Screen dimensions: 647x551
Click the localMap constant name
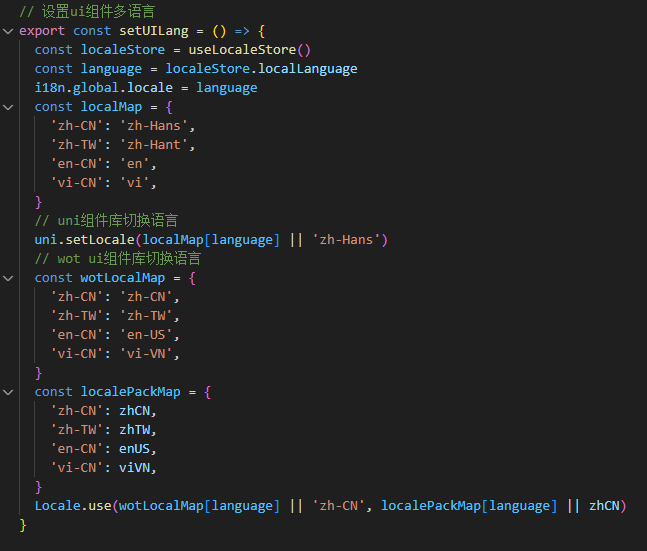111,107
